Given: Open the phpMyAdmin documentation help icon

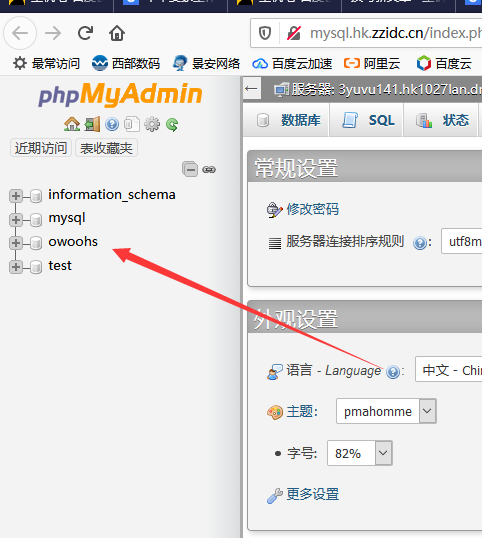Looking at the screenshot, I should pos(112,124).
